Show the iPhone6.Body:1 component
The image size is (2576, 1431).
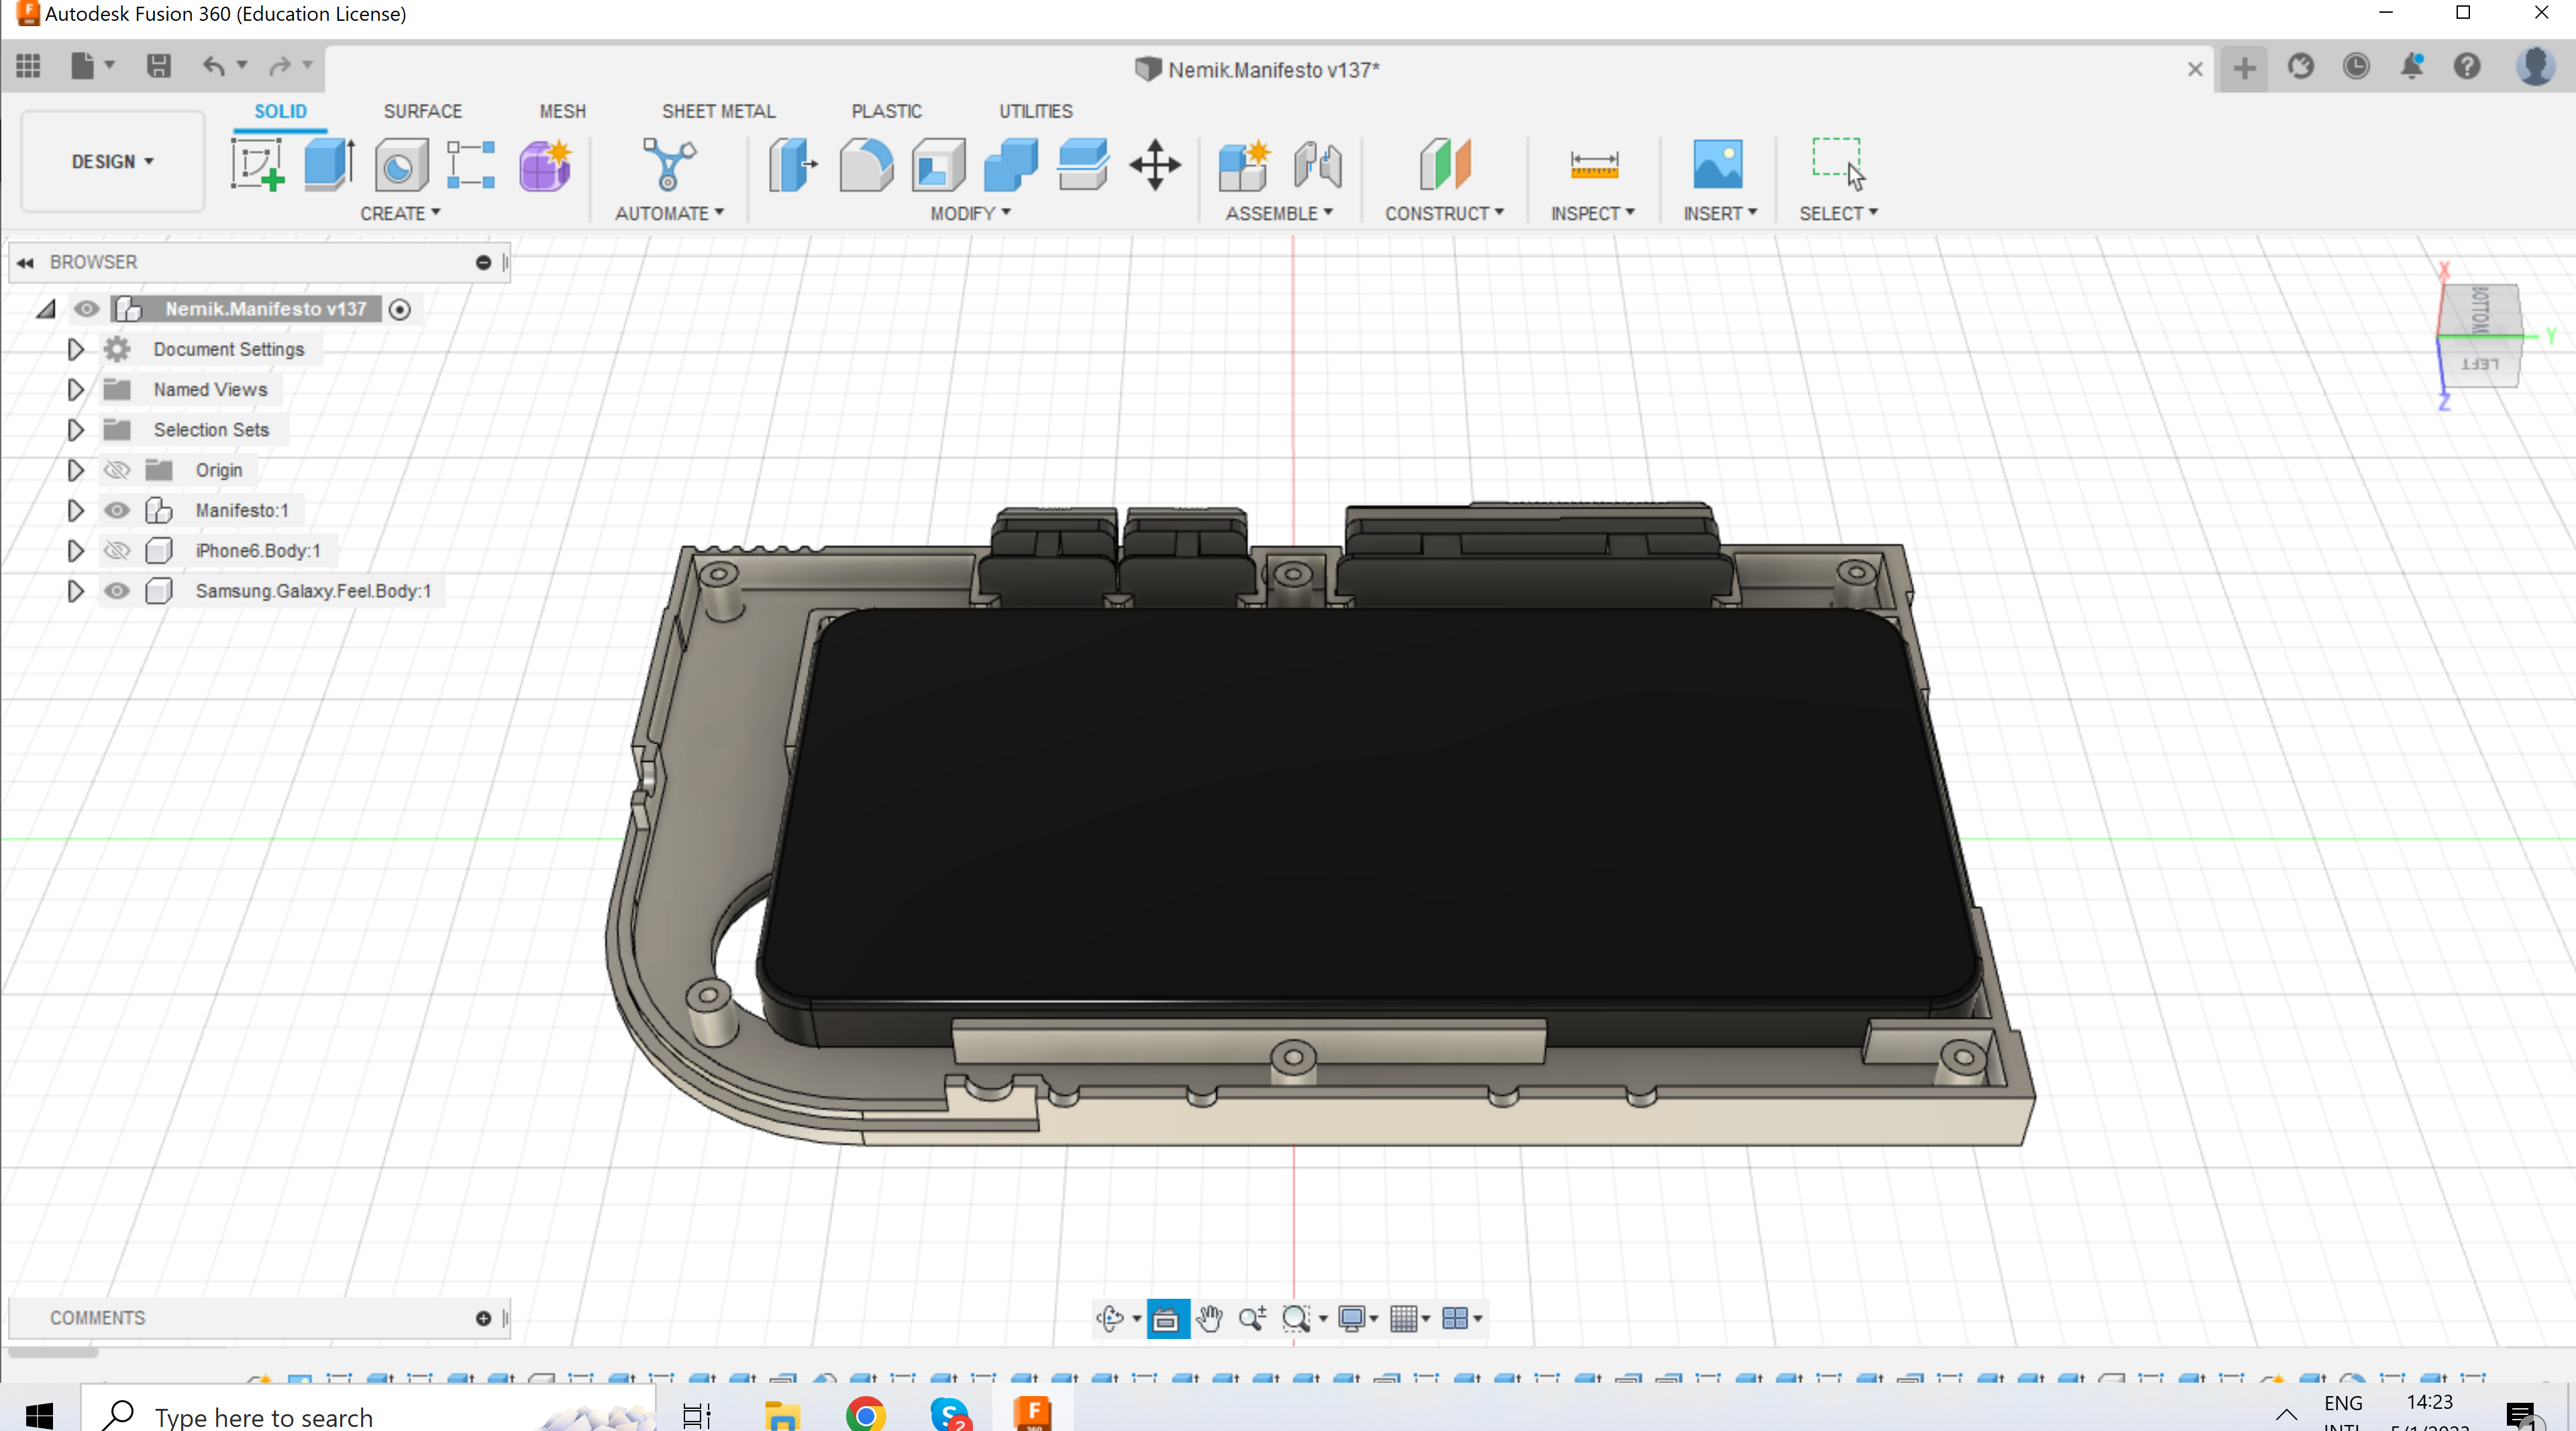pyautogui.click(x=117, y=551)
